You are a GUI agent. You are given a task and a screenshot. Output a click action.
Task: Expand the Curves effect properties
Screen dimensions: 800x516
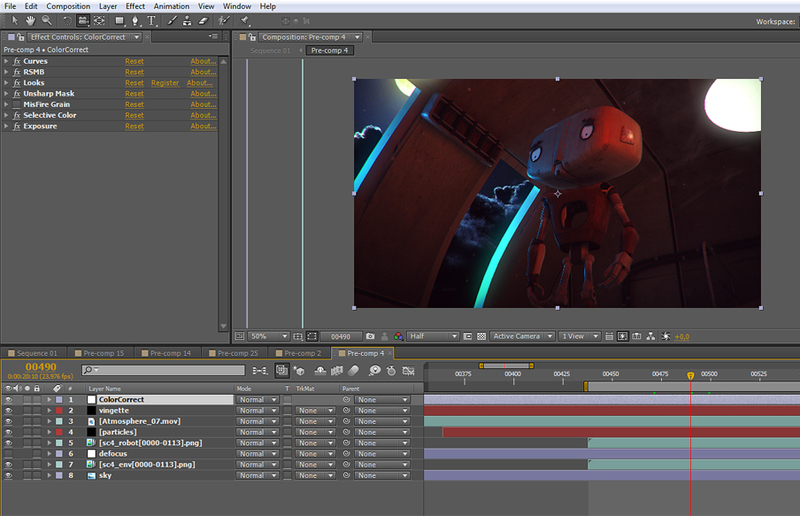click(x=6, y=61)
